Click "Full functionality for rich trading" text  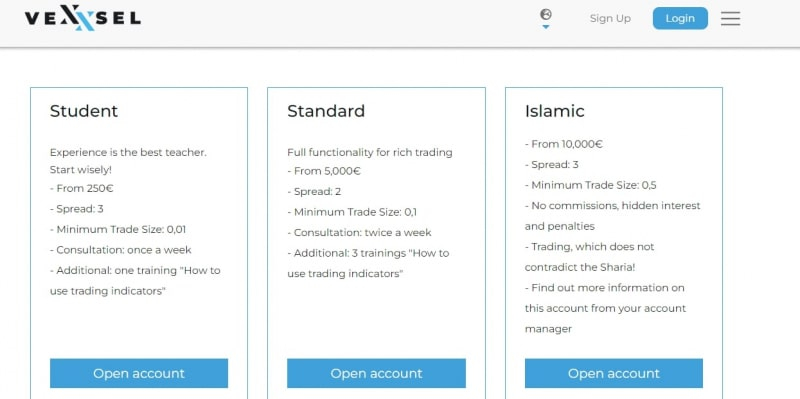pos(370,152)
